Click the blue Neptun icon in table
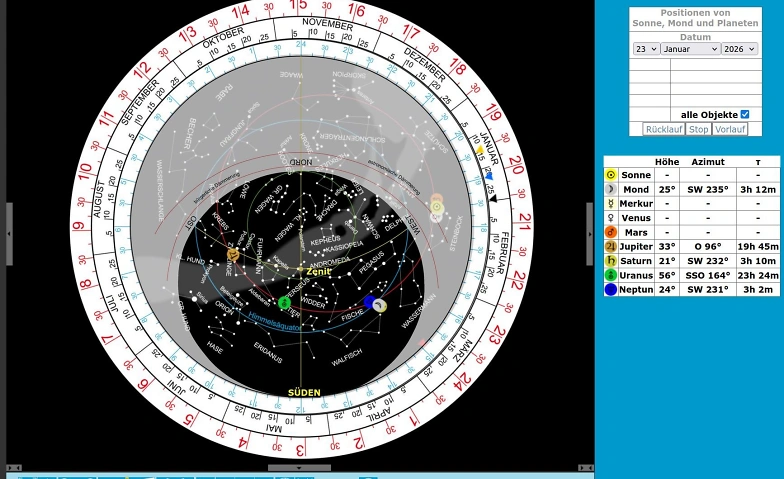Viewport: 784px width, 479px height. 610,290
